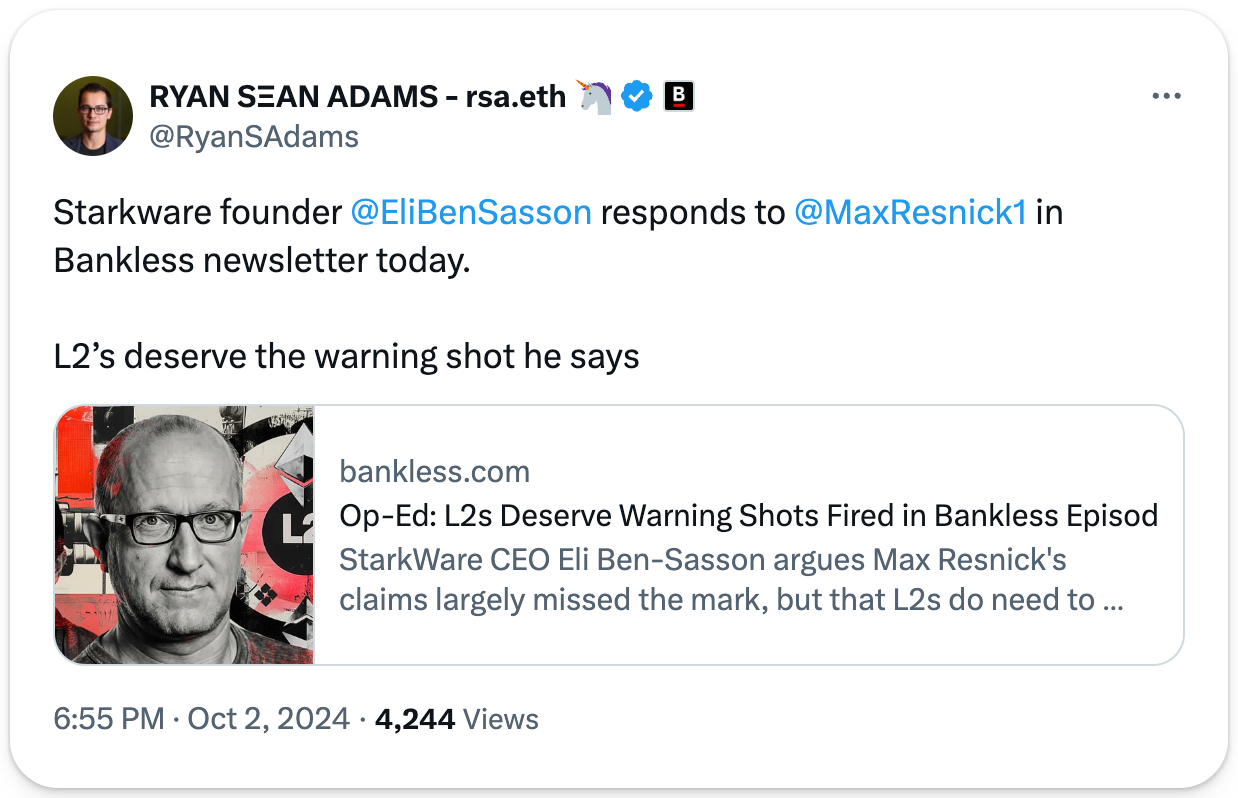Click the L2 badge in the thumbnail

click(294, 529)
